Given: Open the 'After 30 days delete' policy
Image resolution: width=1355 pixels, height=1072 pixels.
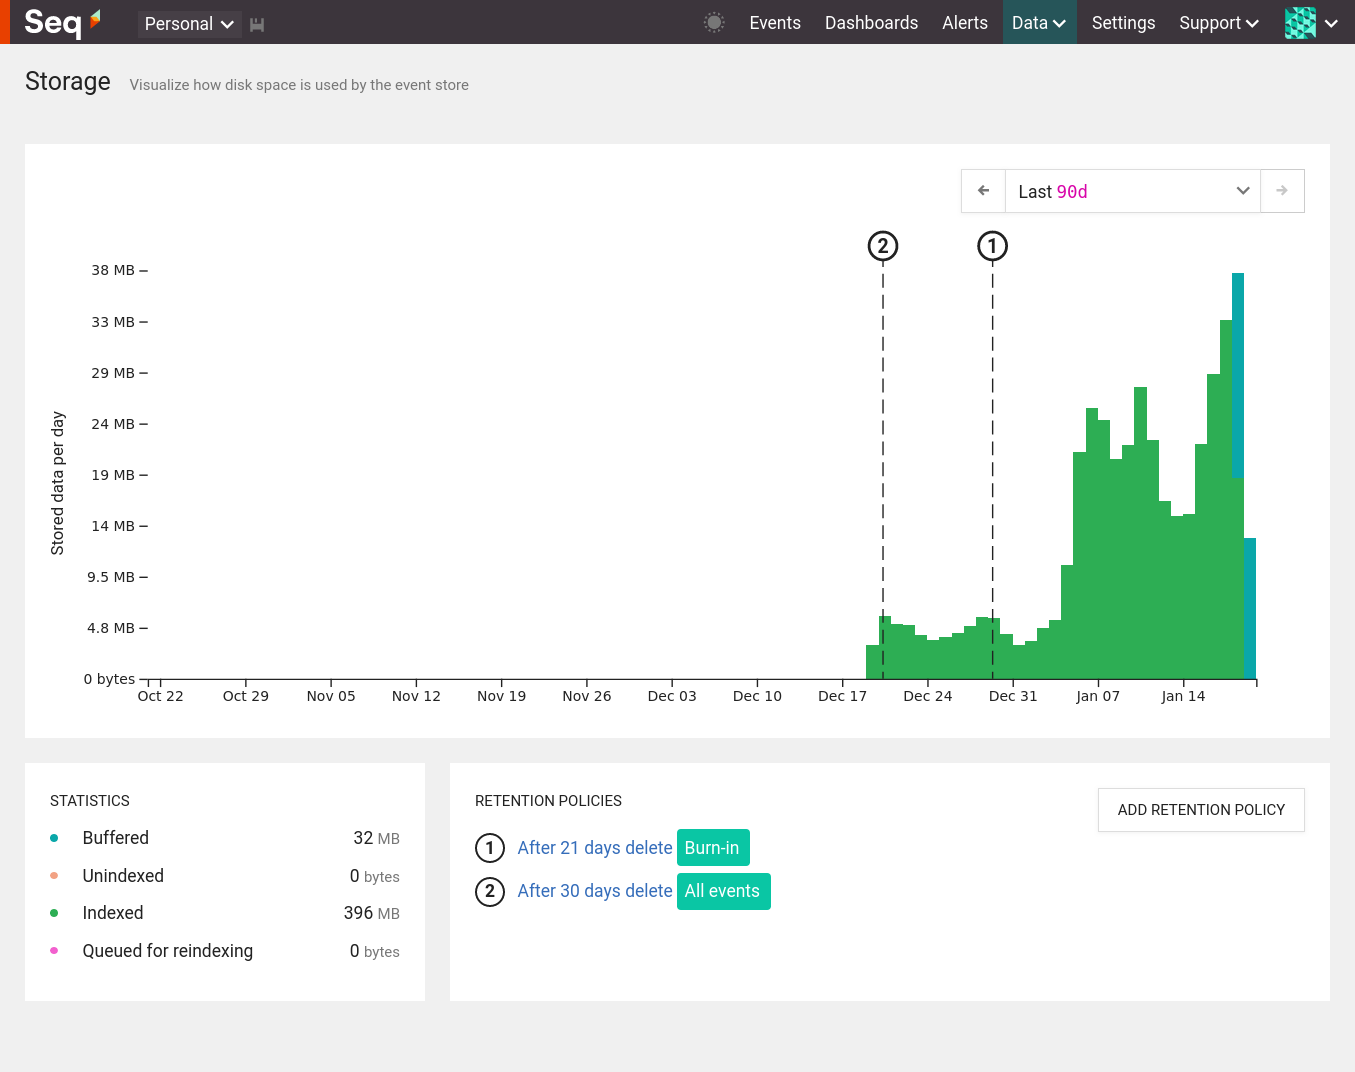Looking at the screenshot, I should [595, 891].
